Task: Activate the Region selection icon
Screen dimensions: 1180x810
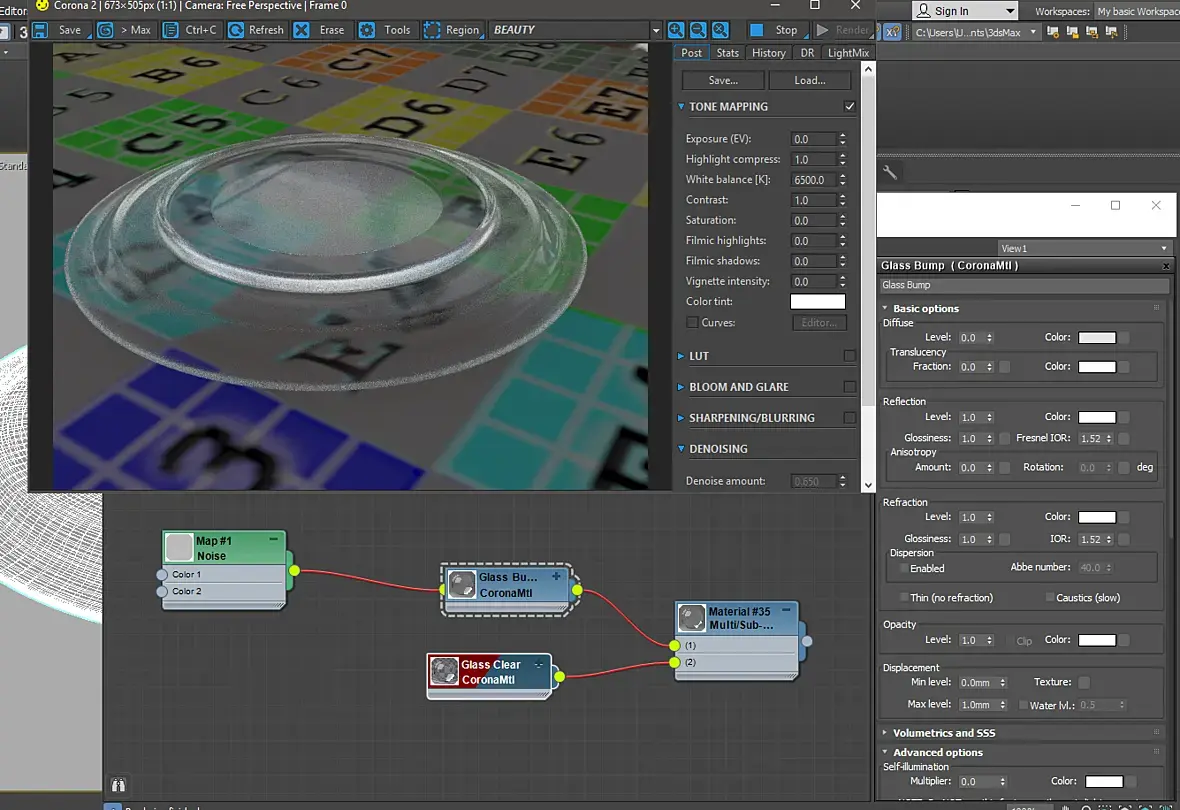Action: [x=432, y=30]
